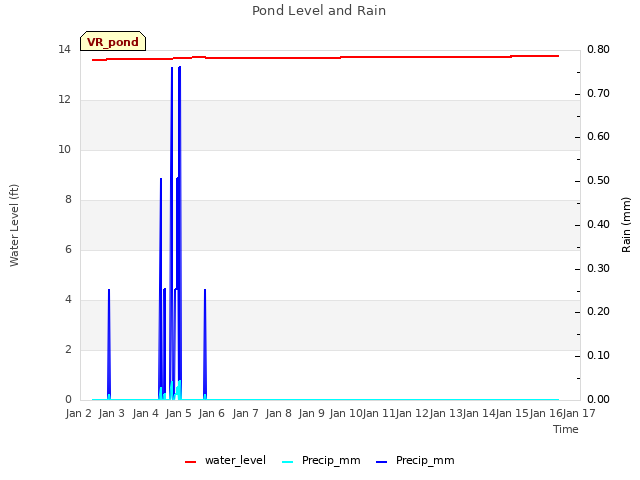
Task: Click the Time axis label
Action: pyautogui.click(x=566, y=429)
